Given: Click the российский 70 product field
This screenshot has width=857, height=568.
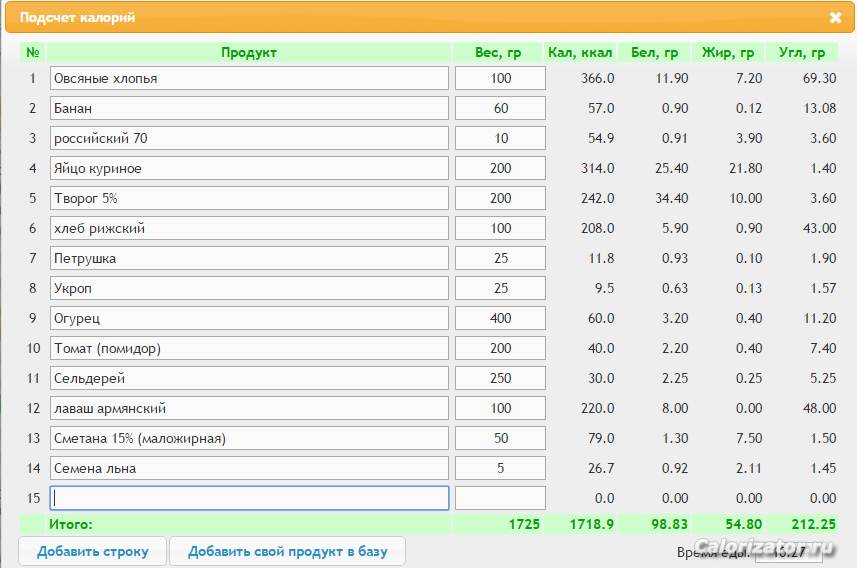Looking at the screenshot, I should point(249,138).
